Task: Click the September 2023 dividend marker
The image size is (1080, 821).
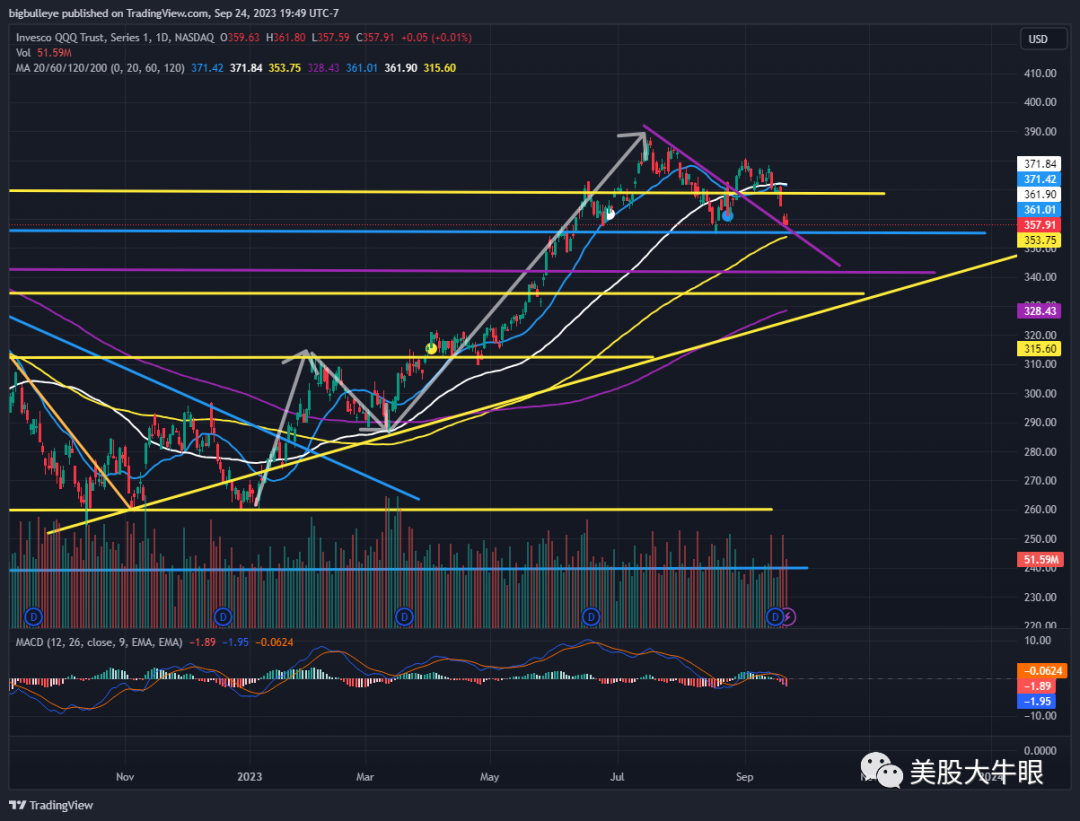Action: click(775, 616)
